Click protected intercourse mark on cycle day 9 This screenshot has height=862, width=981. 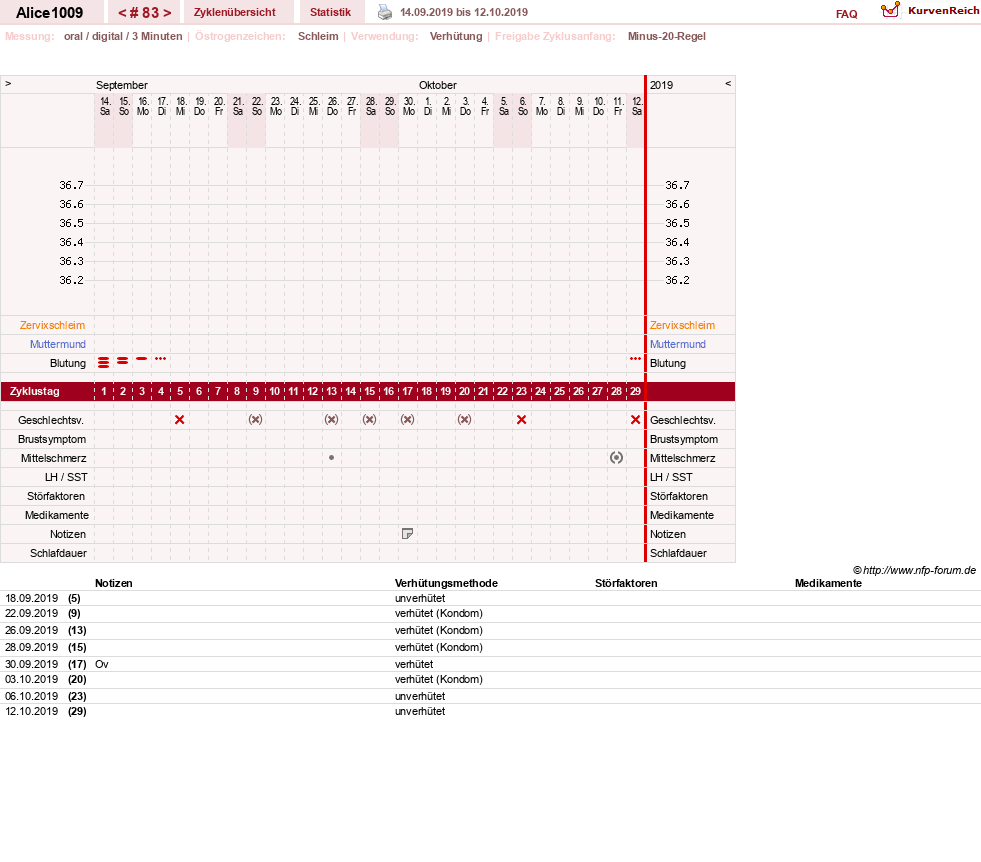pyautogui.click(x=255, y=420)
